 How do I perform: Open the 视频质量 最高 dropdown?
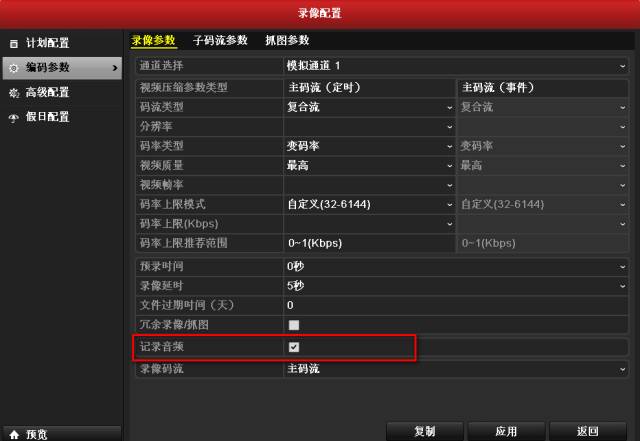click(369, 165)
